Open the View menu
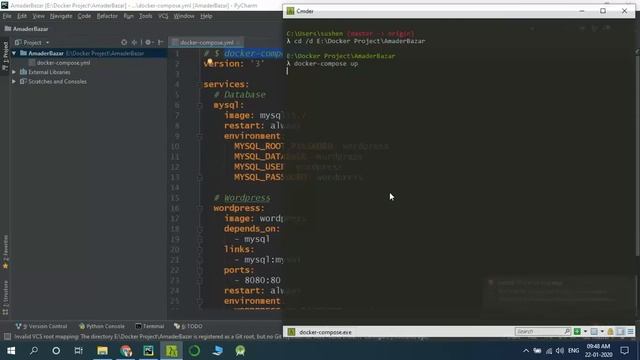640x360 pixels. pos(38,16)
